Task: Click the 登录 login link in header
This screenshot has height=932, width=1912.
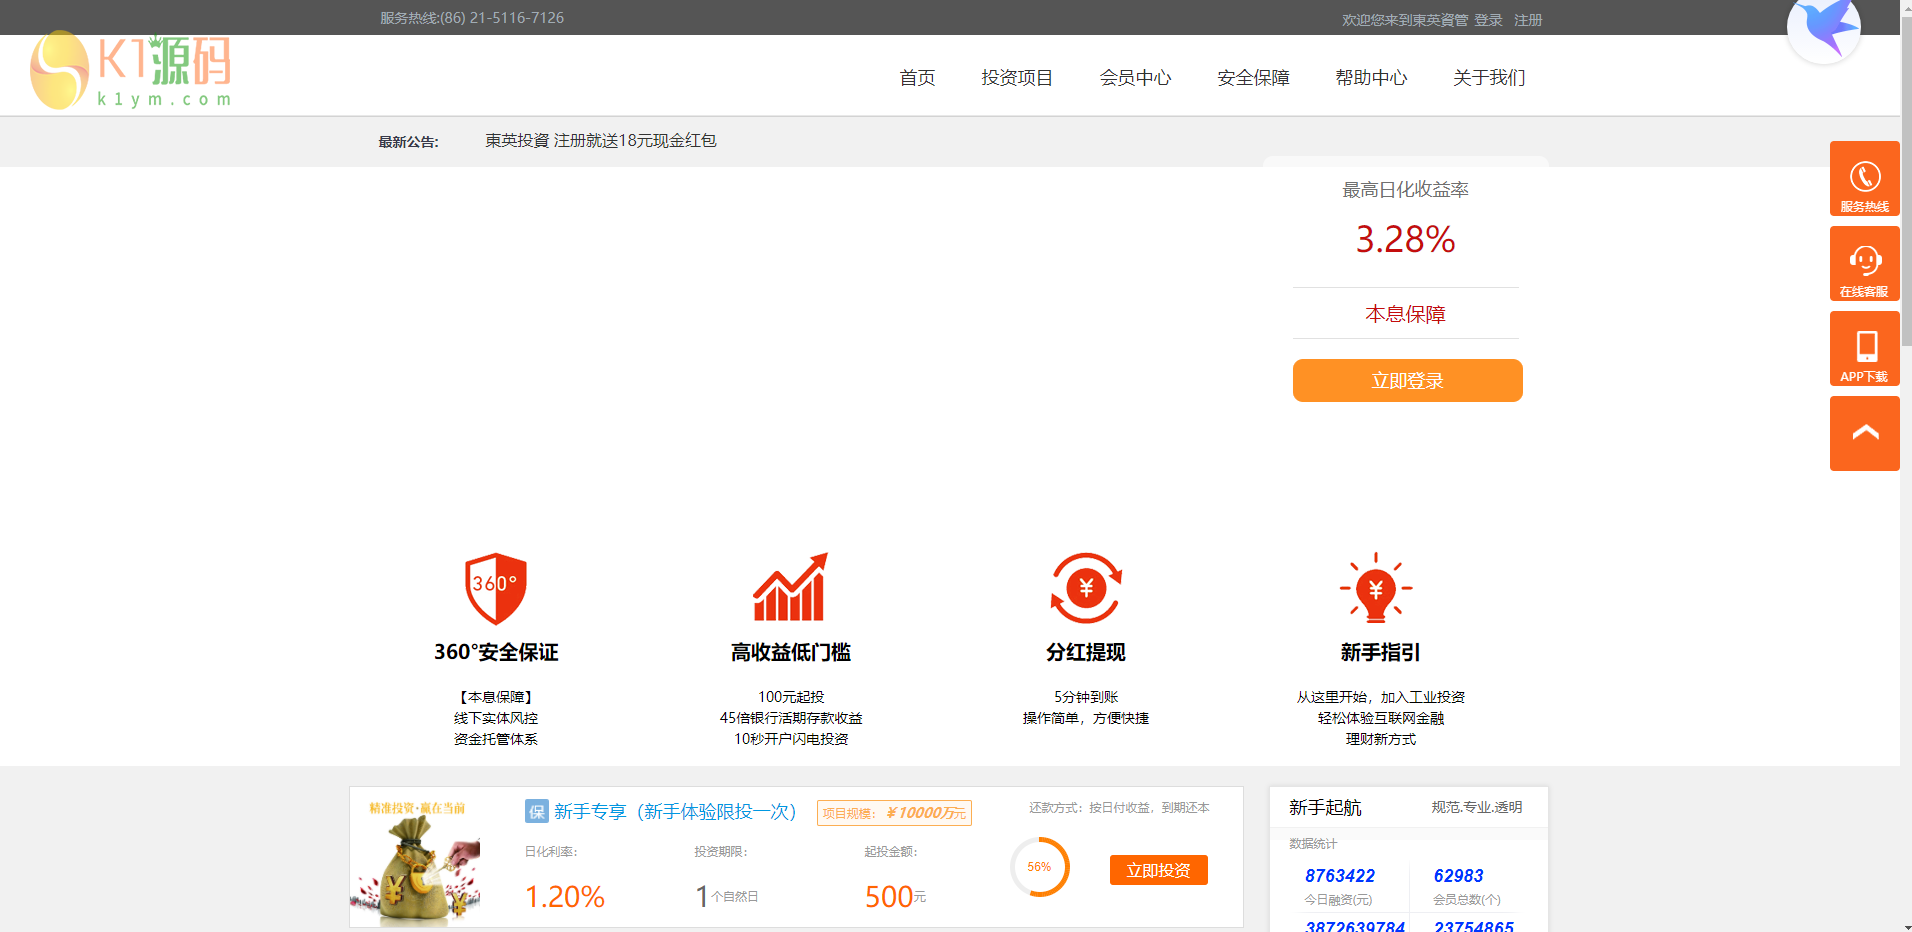Action: point(1488,20)
